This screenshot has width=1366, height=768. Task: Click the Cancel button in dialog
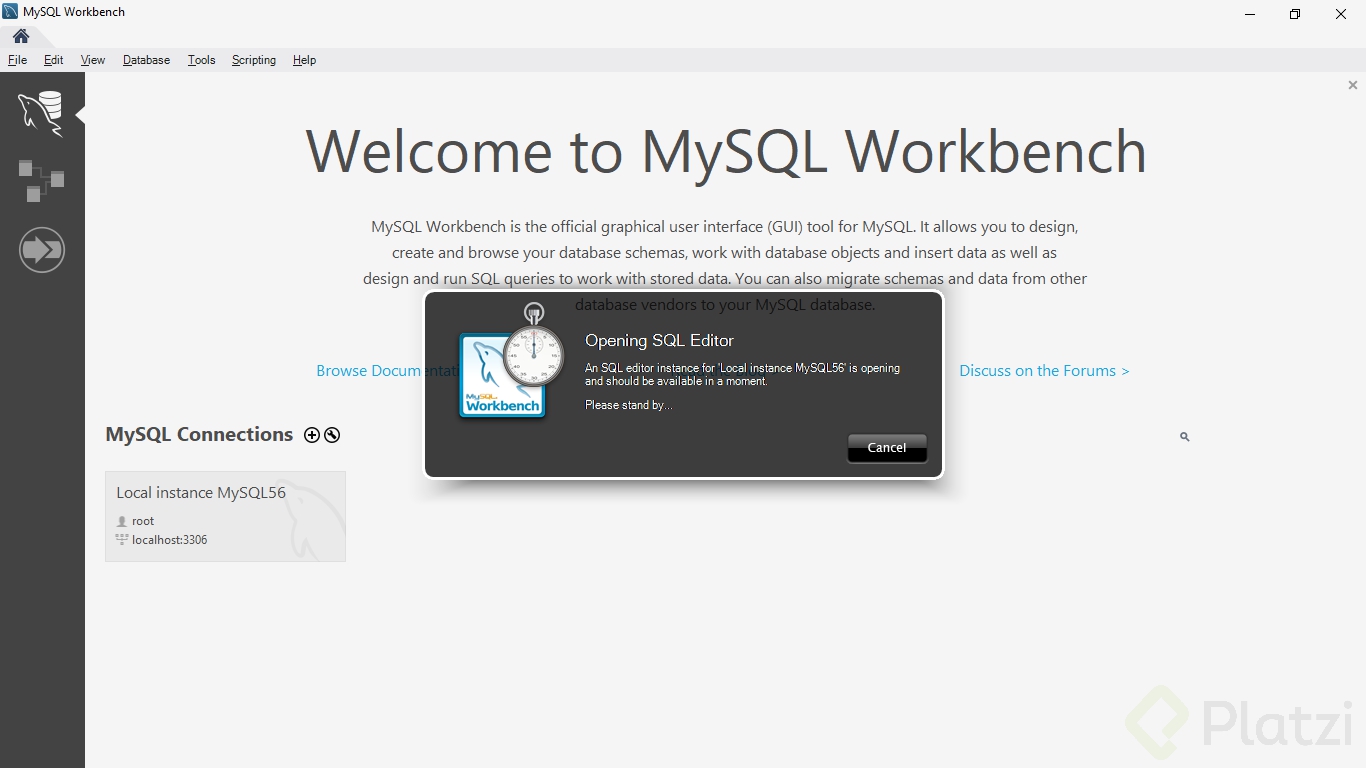pyautogui.click(x=887, y=448)
